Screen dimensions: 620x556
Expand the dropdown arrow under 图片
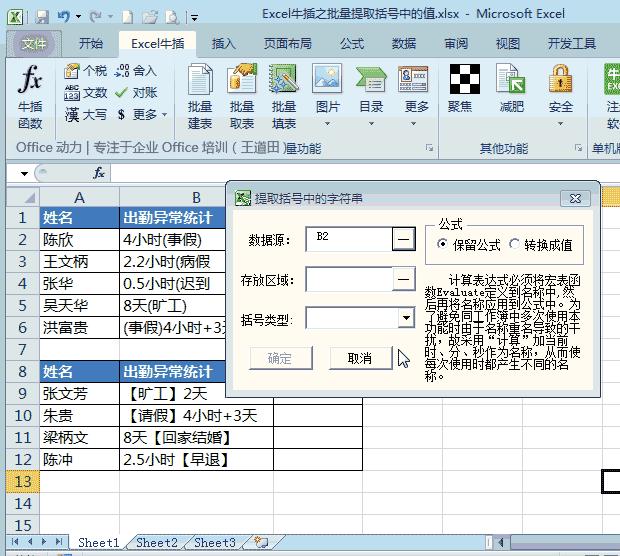coord(327,124)
